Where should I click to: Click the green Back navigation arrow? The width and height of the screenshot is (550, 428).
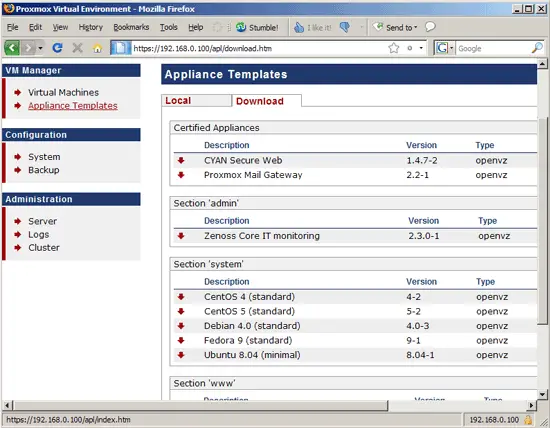click(12, 48)
